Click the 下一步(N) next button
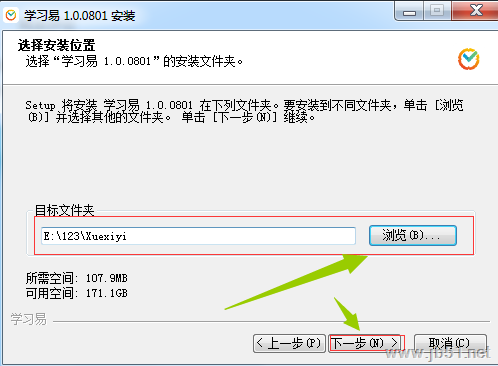This screenshot has height=366, width=498. [365, 343]
